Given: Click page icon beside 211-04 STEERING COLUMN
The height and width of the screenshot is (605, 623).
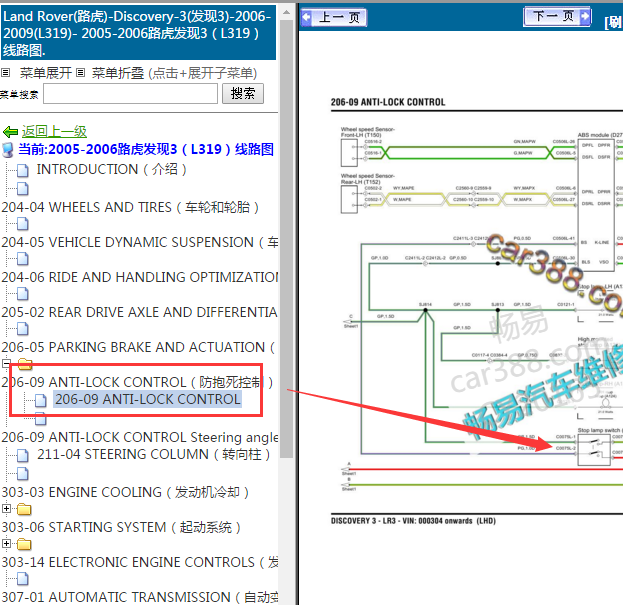Looking at the screenshot, I should point(23,456).
